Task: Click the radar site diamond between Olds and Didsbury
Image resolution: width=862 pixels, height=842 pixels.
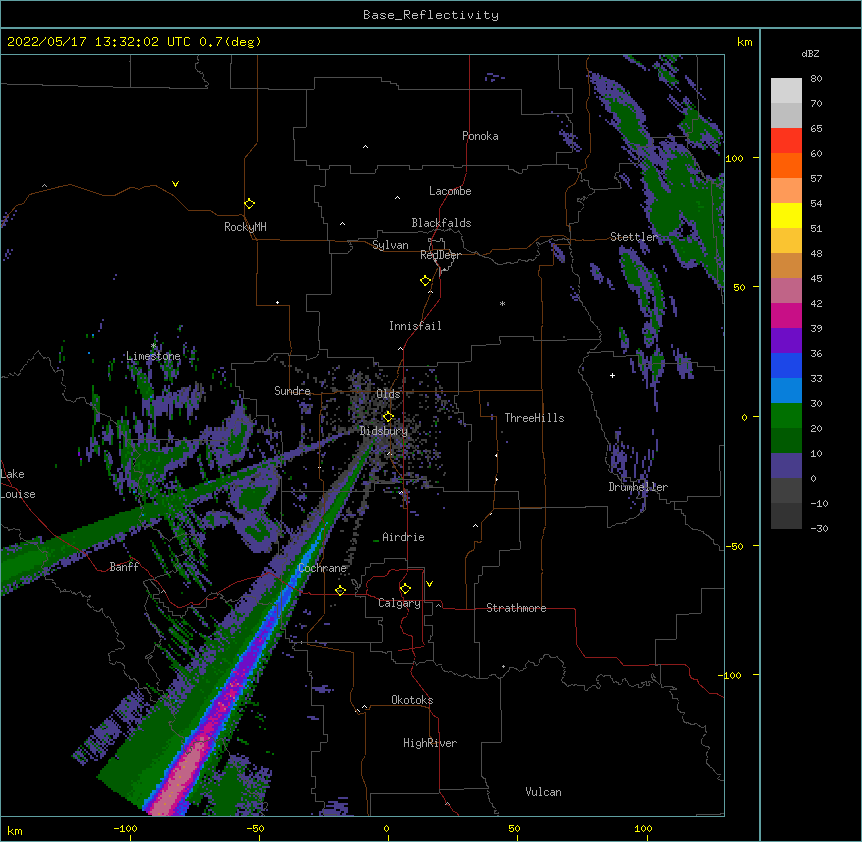Action: pyautogui.click(x=388, y=417)
